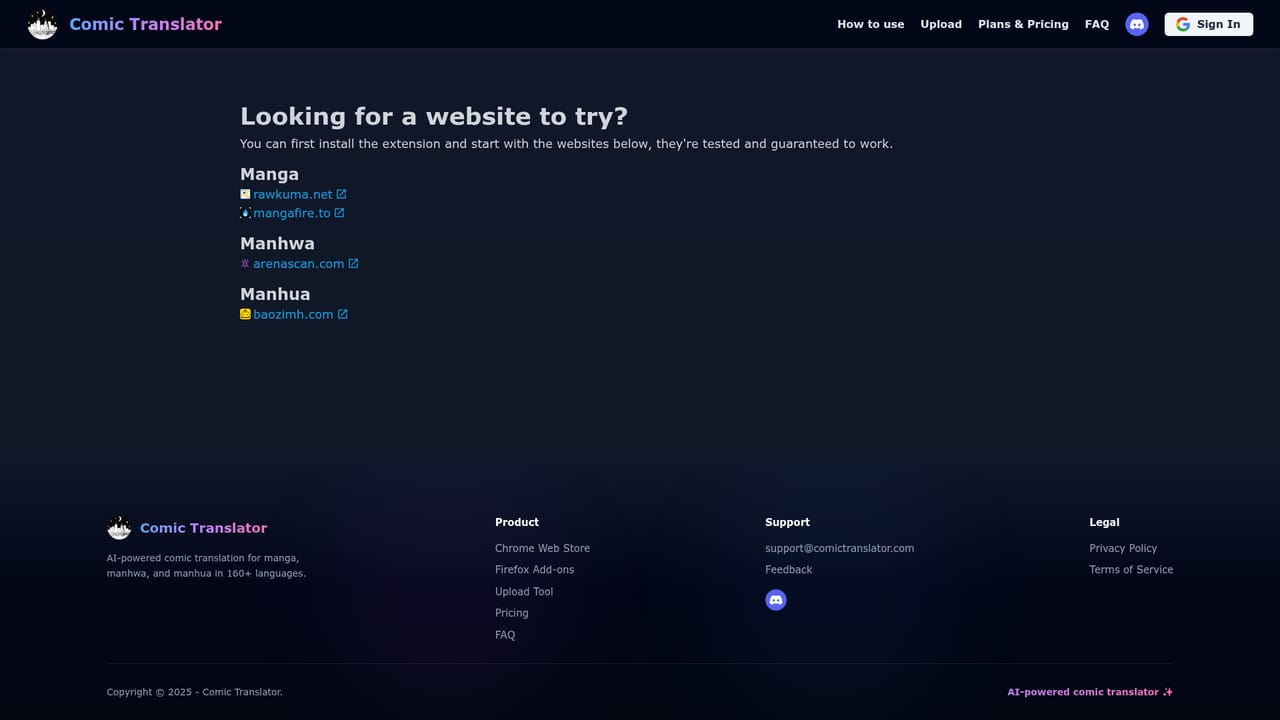Click the rawkuma.net favicon
Image resolution: width=1280 pixels, height=720 pixels.
245,194
